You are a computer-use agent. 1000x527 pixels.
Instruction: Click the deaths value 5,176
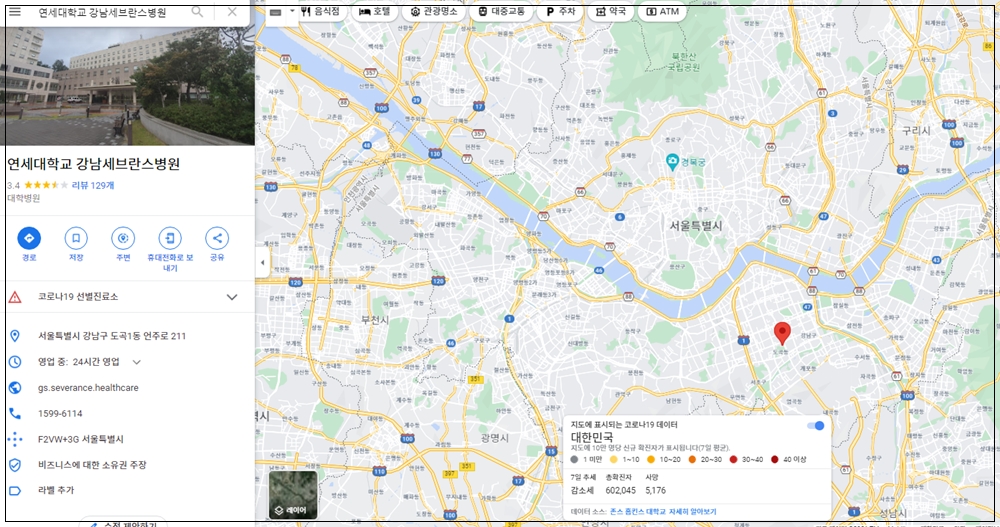(656, 491)
